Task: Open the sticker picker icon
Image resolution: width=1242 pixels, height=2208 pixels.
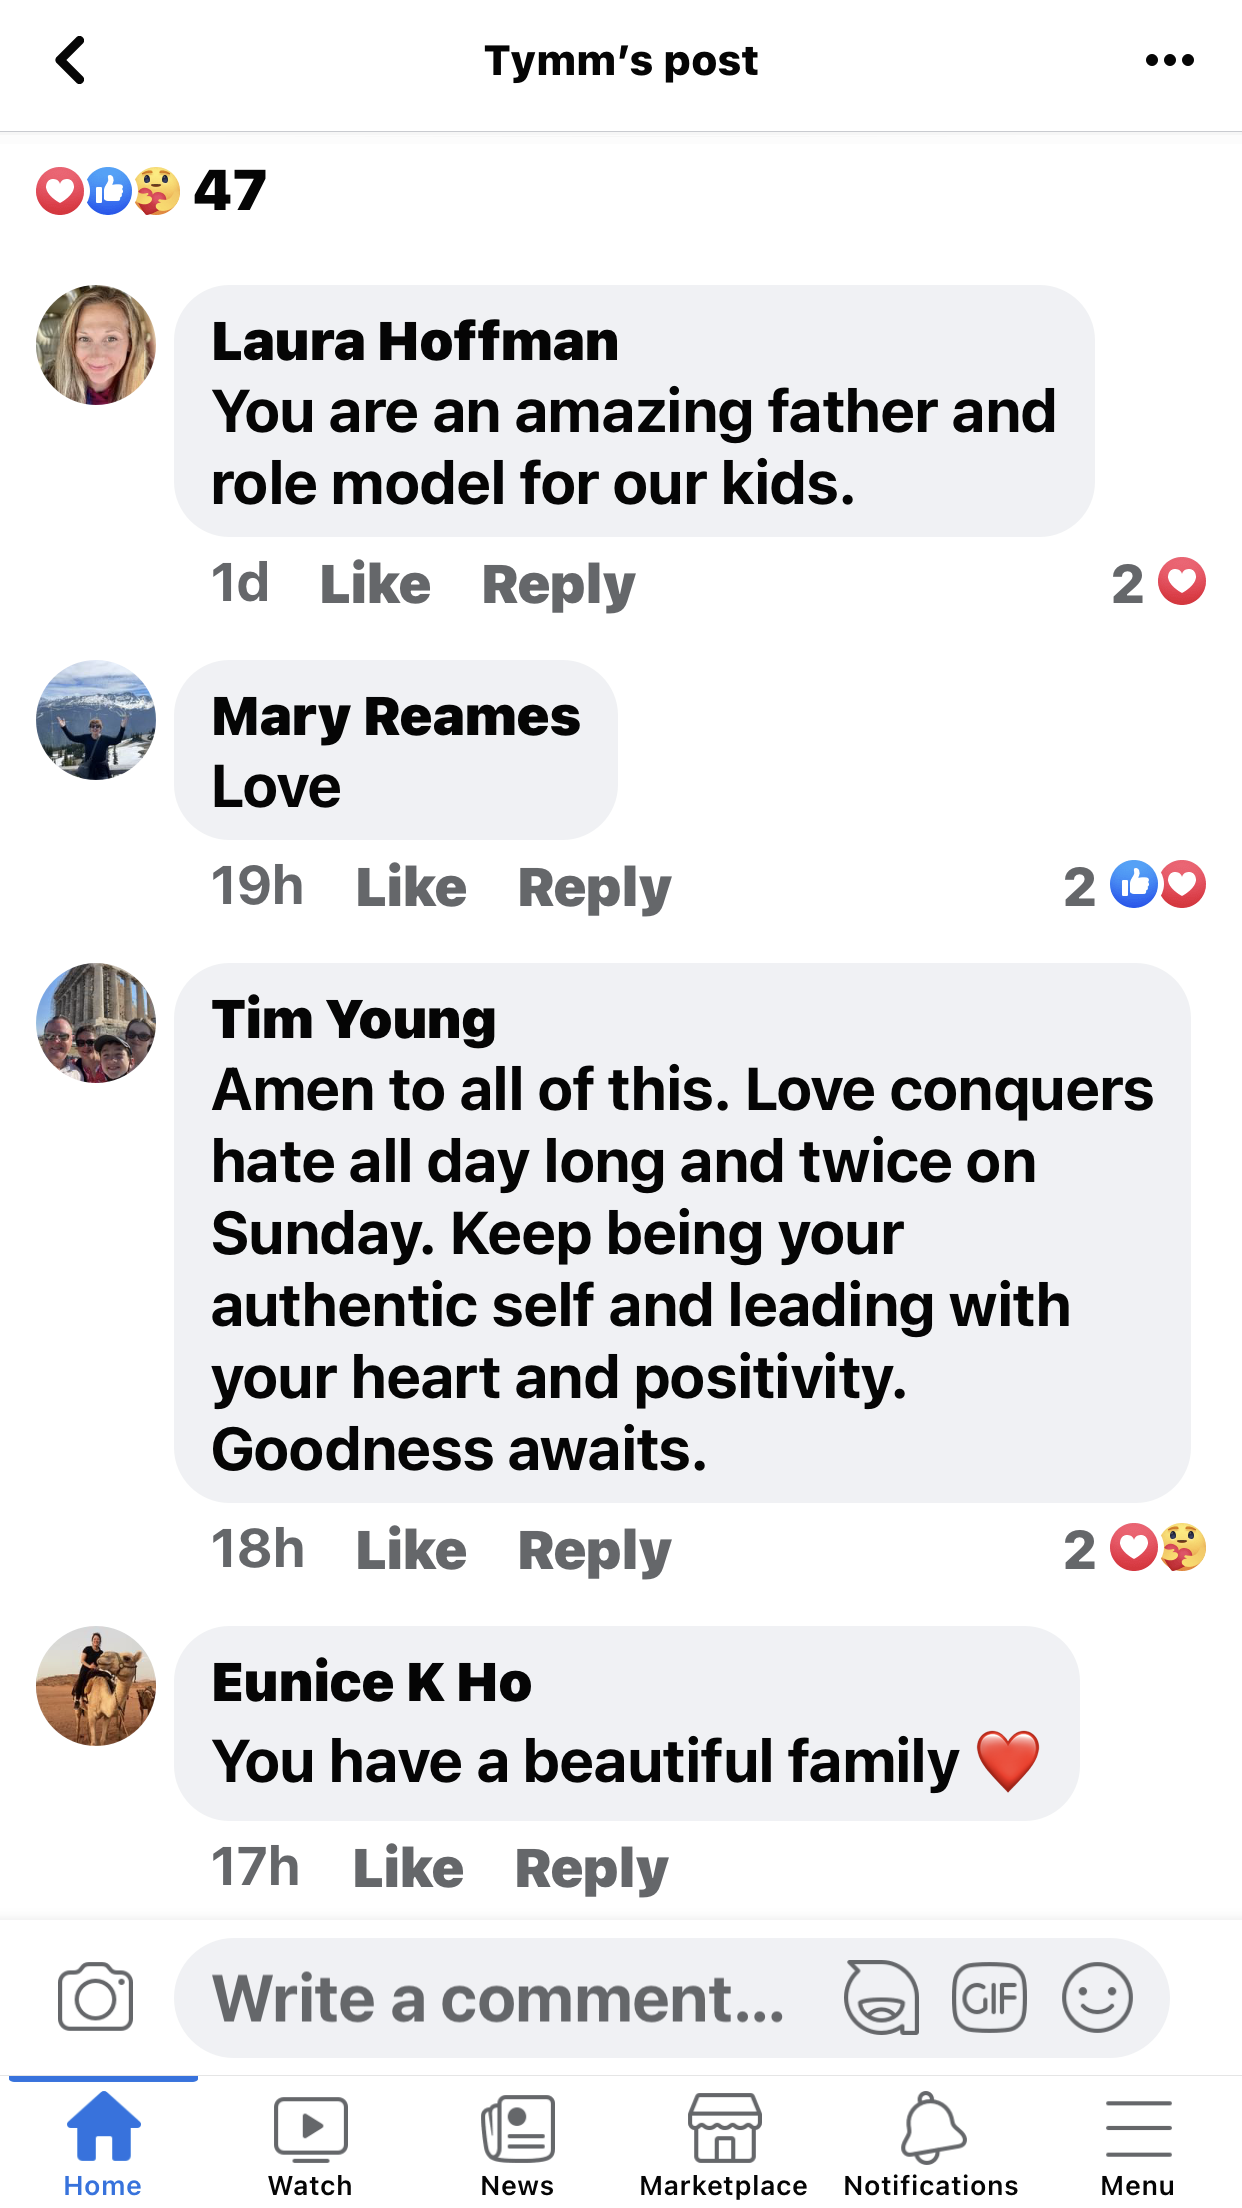Action: pyautogui.click(x=881, y=1997)
